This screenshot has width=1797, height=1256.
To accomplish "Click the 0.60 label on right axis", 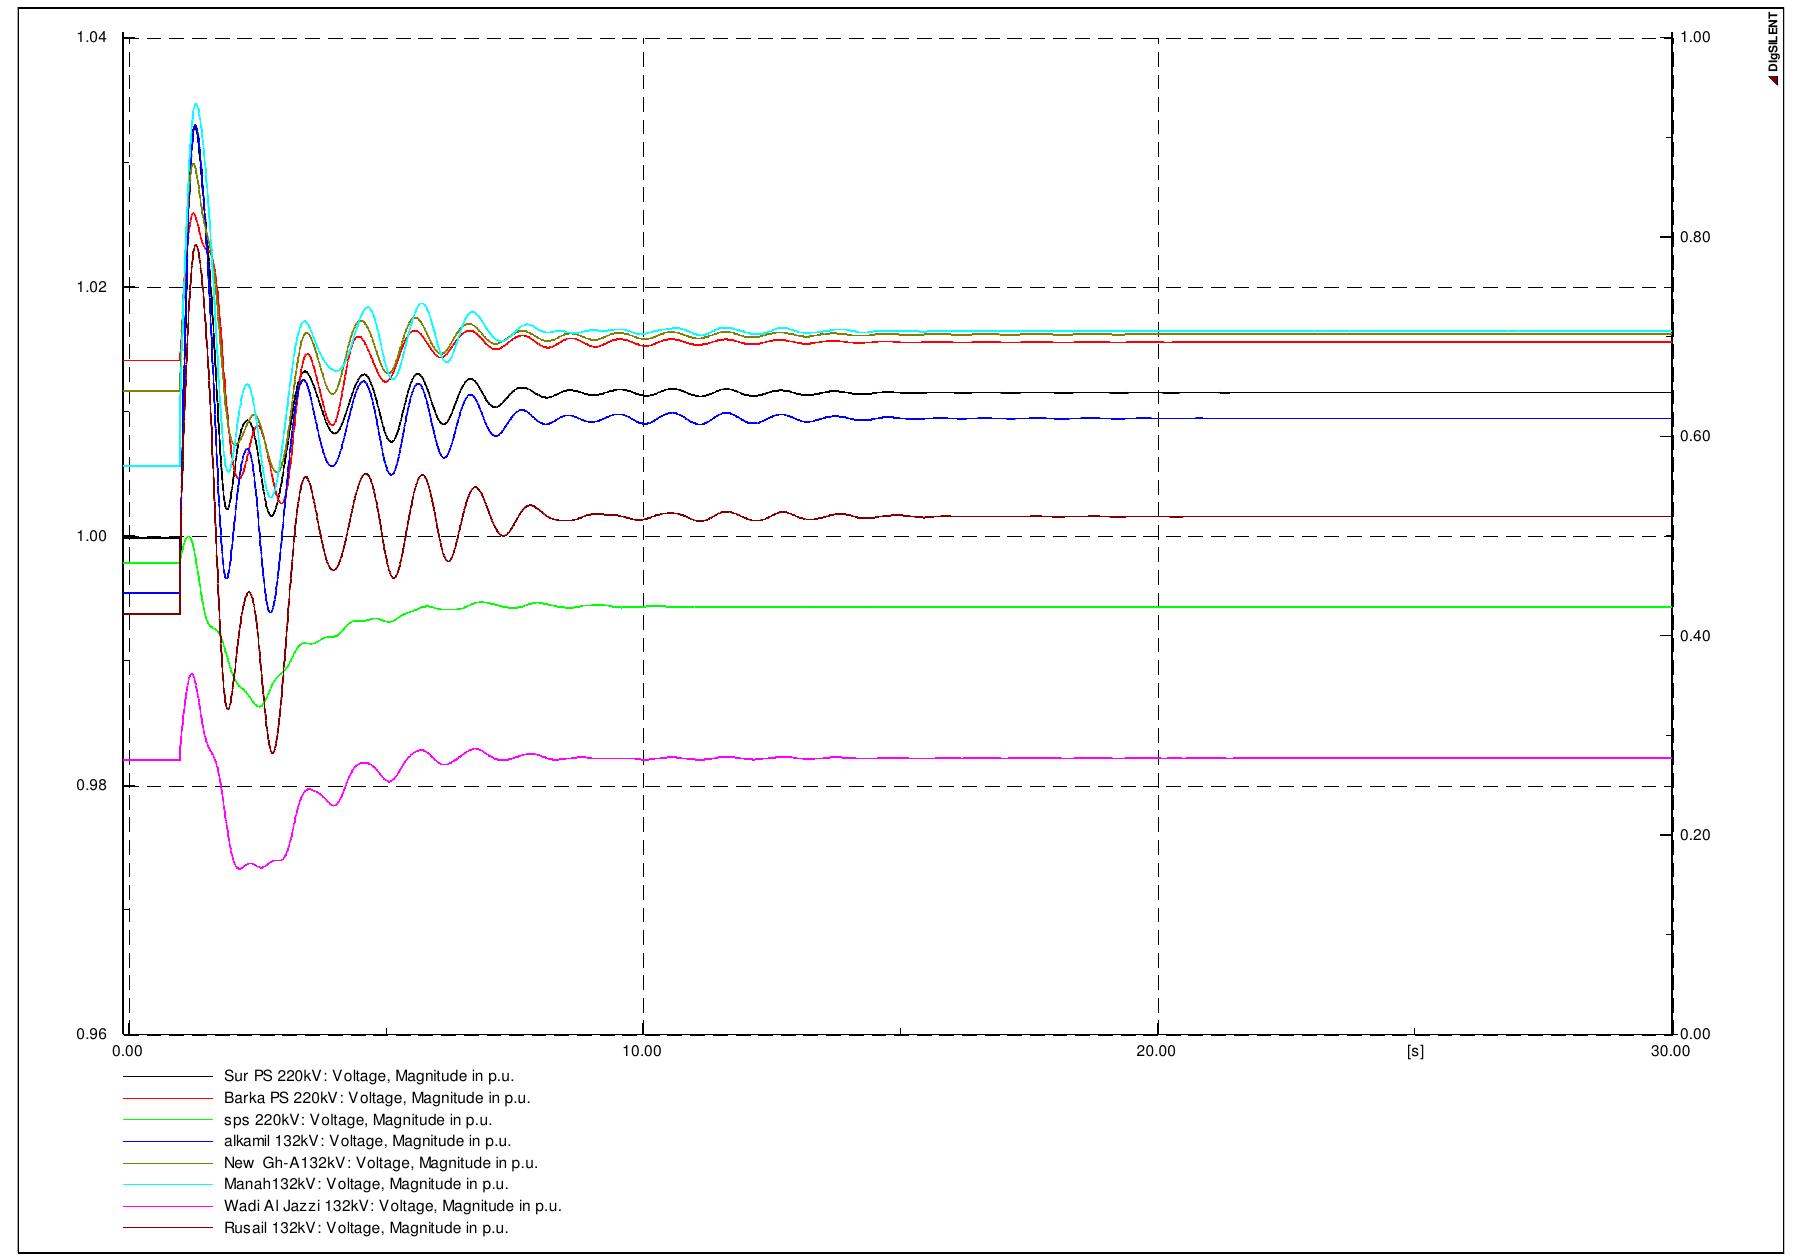I will tap(1696, 437).
